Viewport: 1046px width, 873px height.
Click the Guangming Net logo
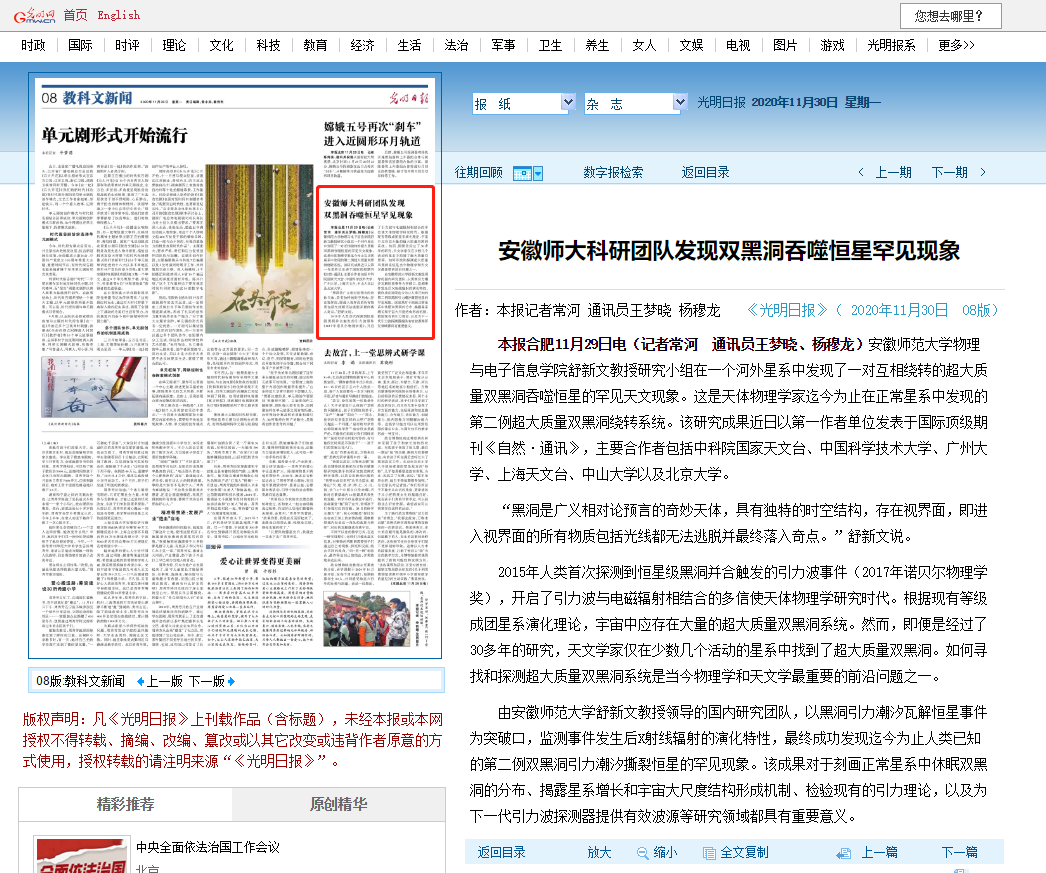click(34, 15)
